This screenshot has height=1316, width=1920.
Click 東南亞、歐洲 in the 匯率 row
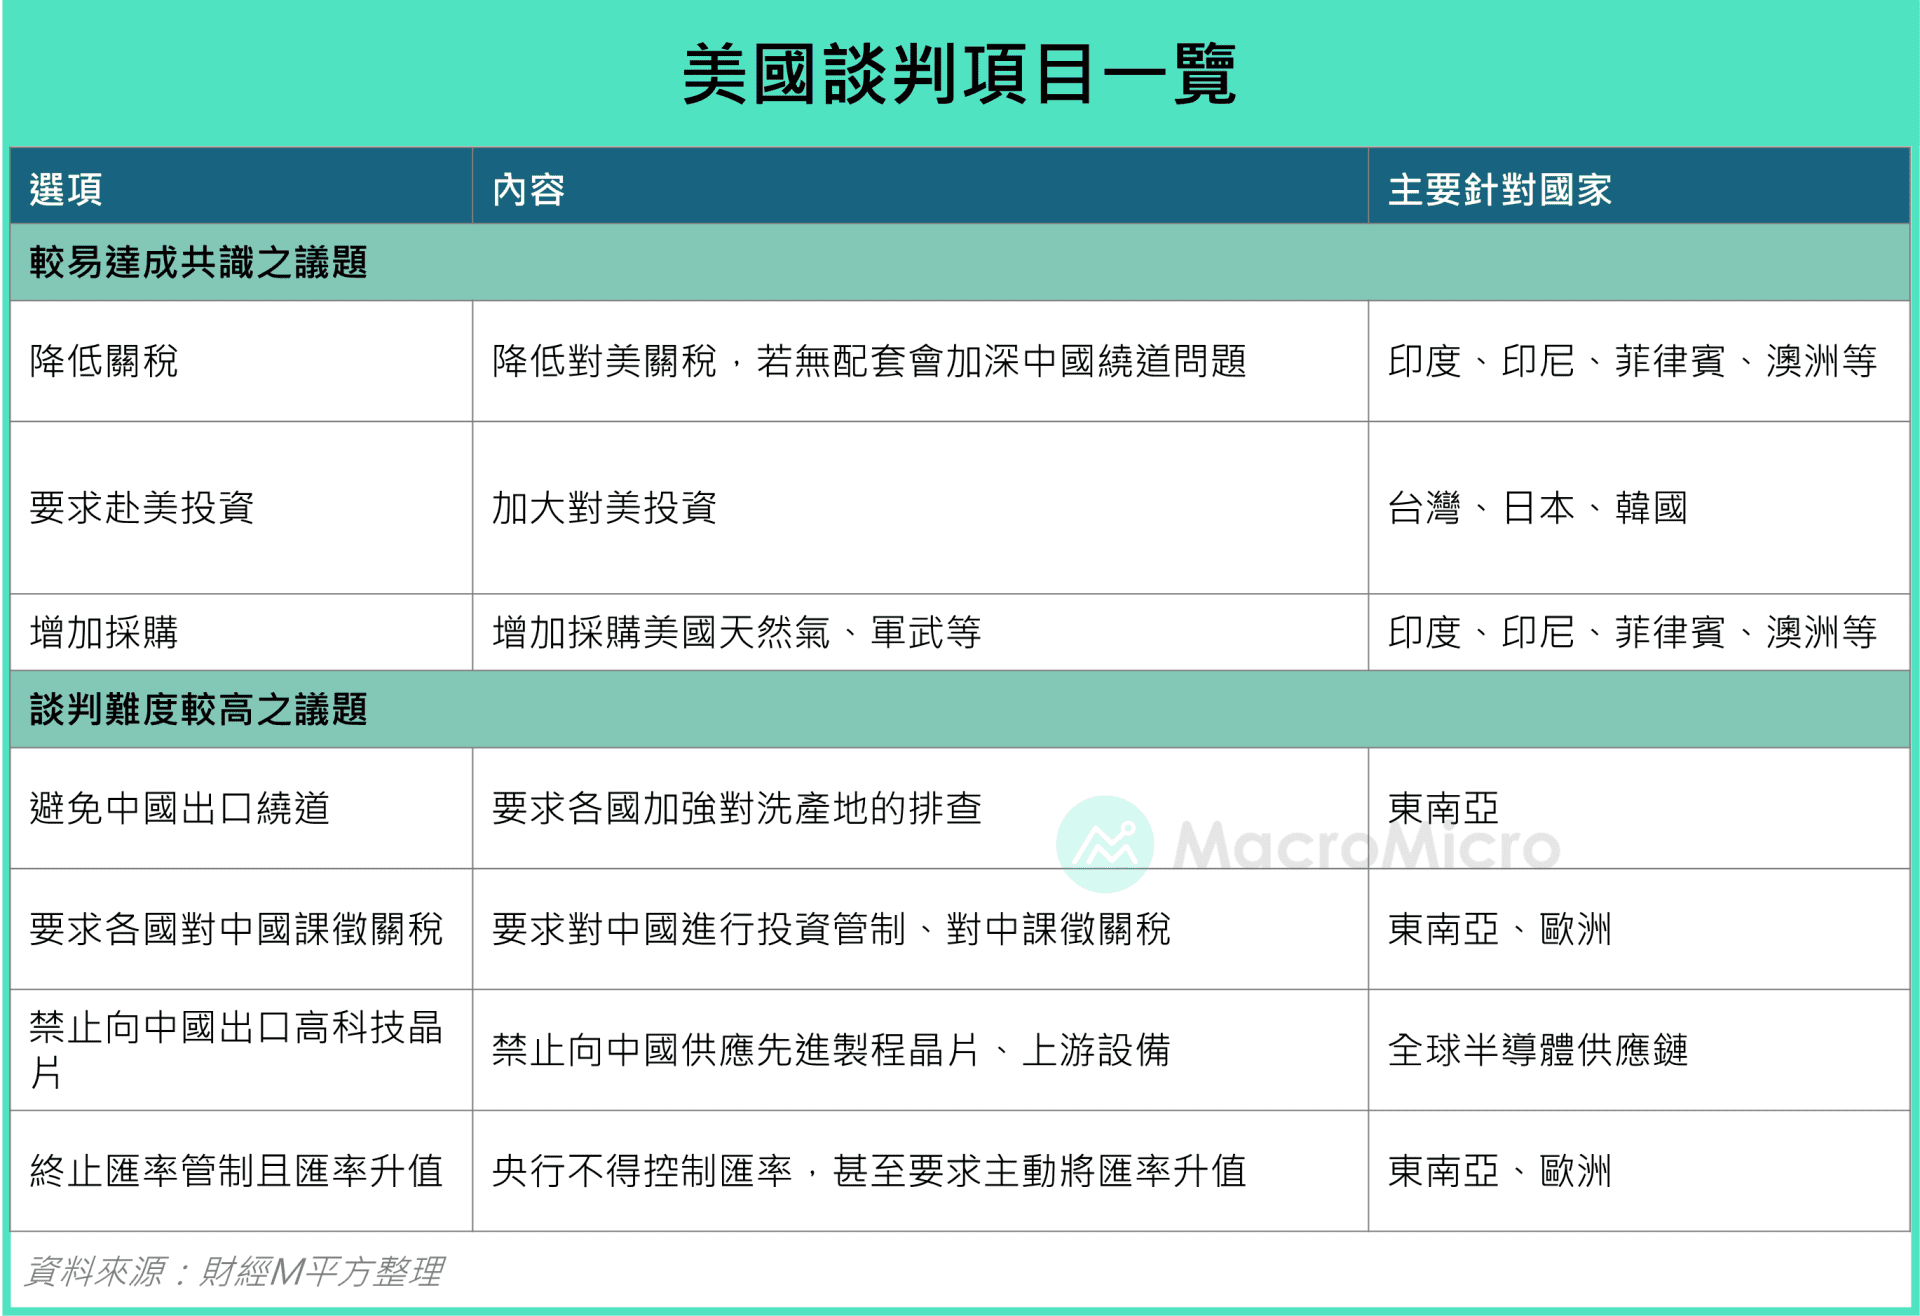pos(1500,1171)
